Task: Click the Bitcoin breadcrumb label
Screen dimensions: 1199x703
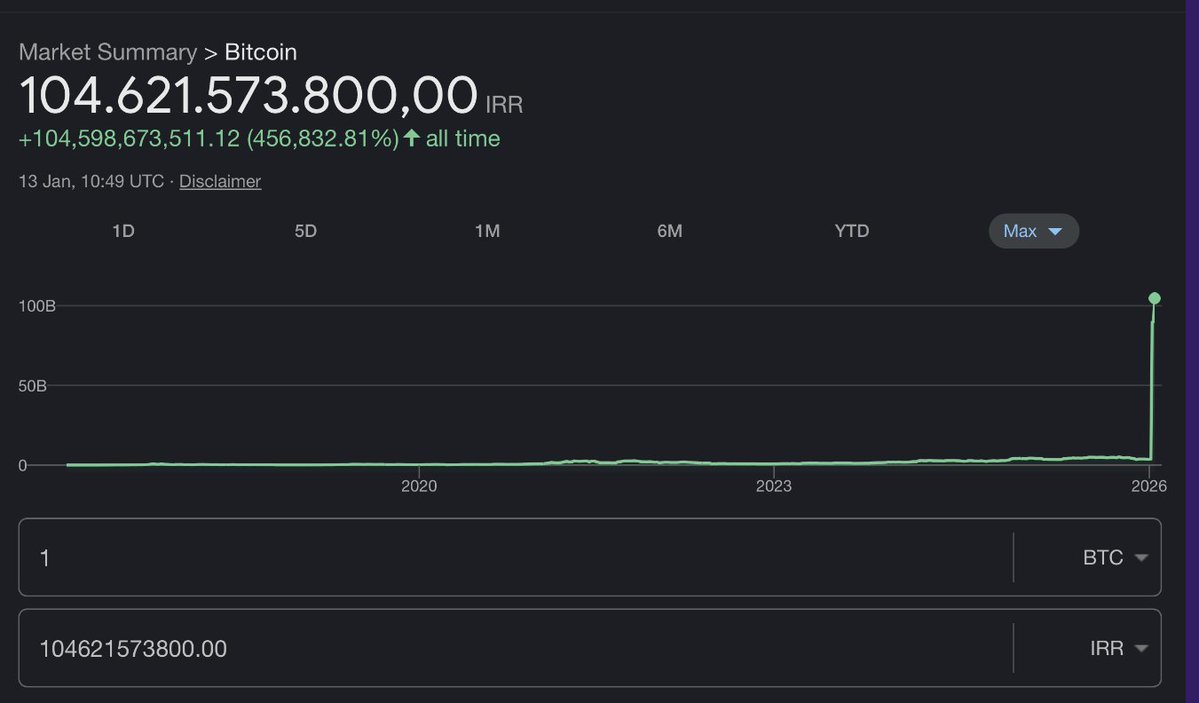Action: click(x=261, y=51)
